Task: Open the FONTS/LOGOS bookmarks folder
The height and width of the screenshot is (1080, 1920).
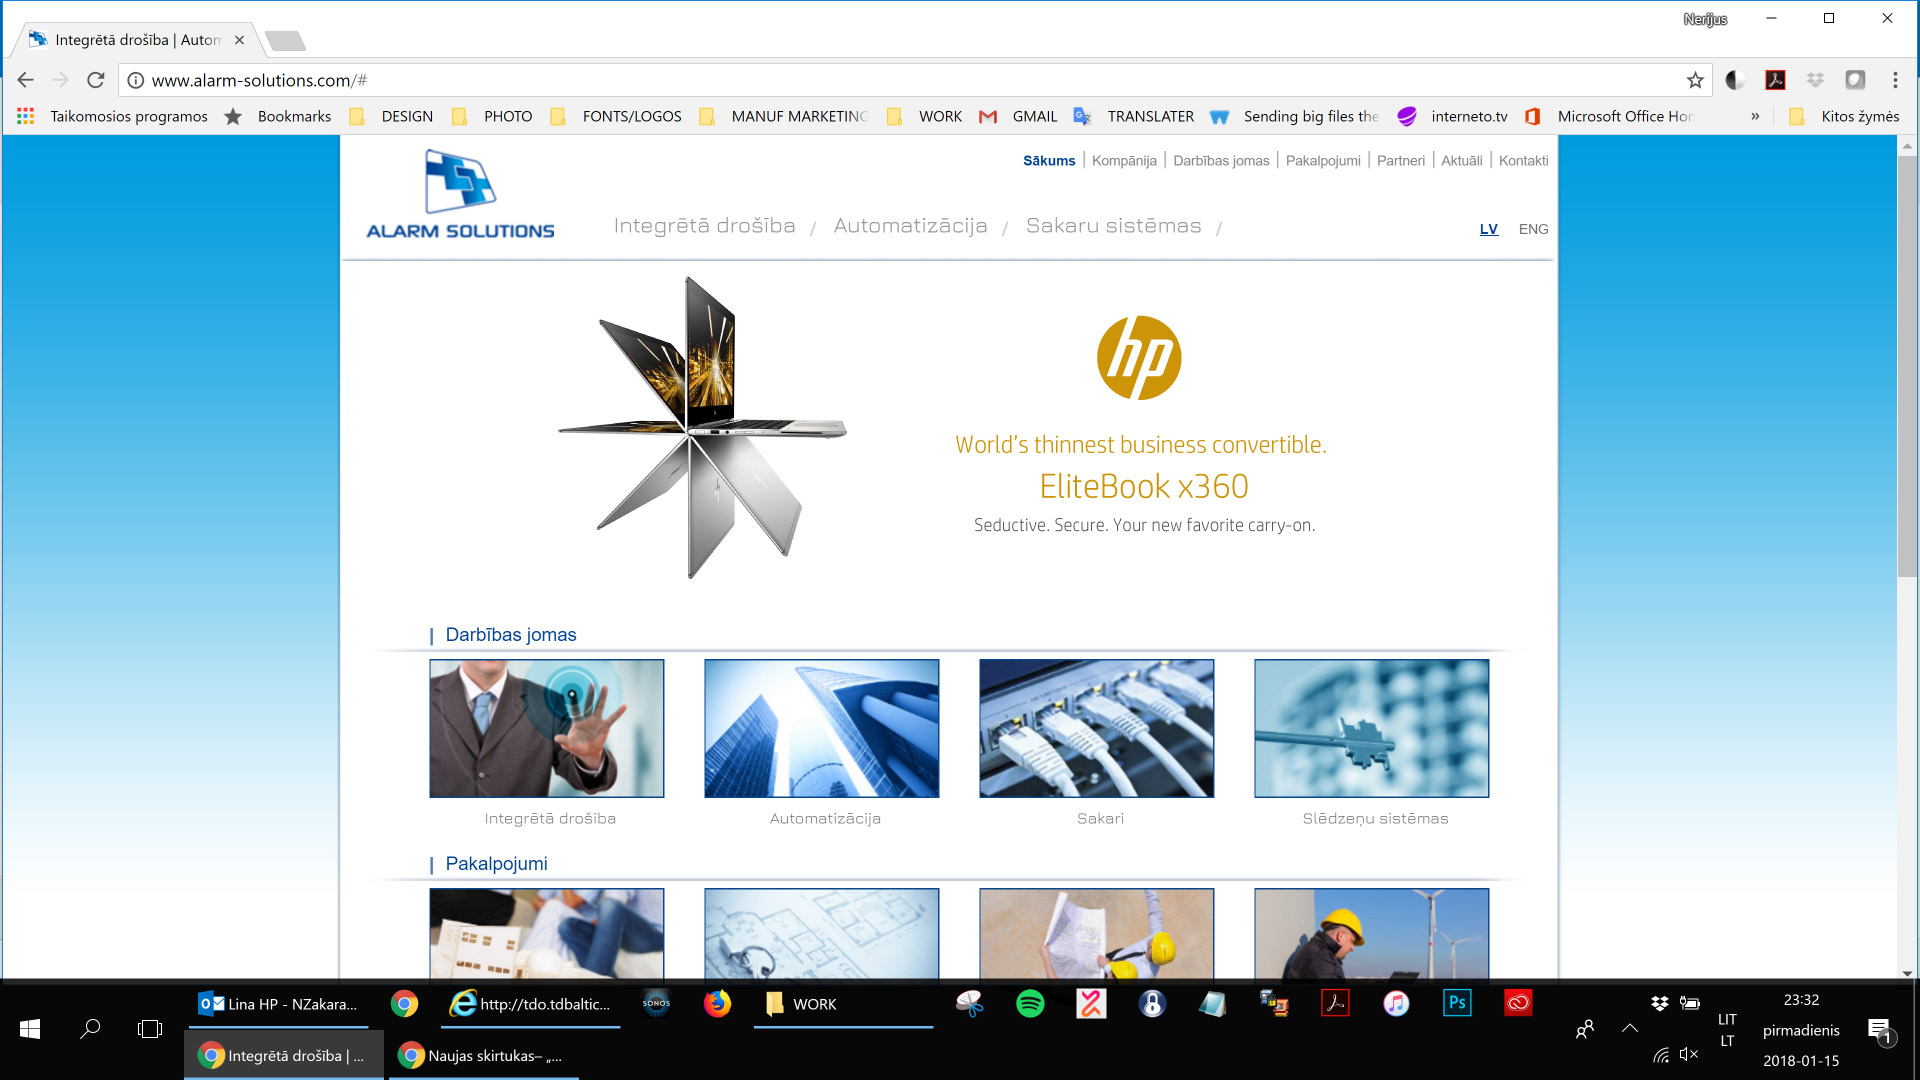Action: [616, 116]
